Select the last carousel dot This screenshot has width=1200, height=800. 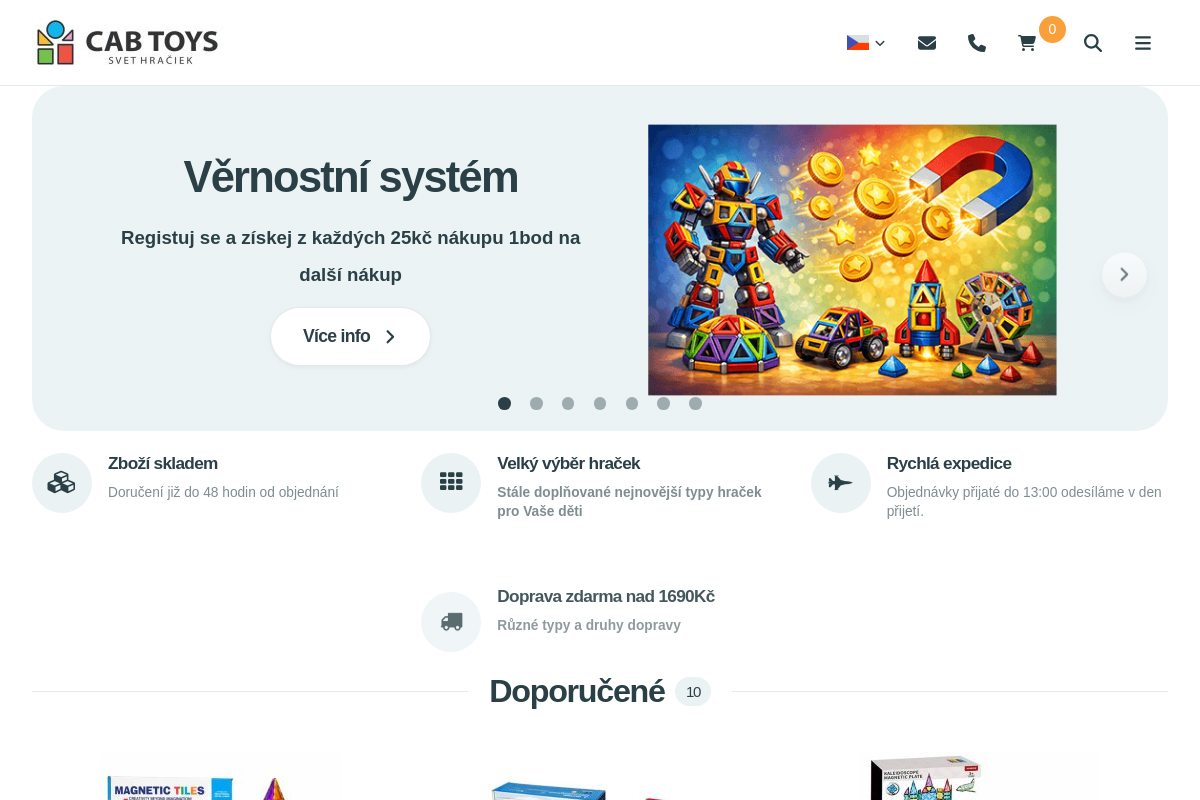[695, 403]
